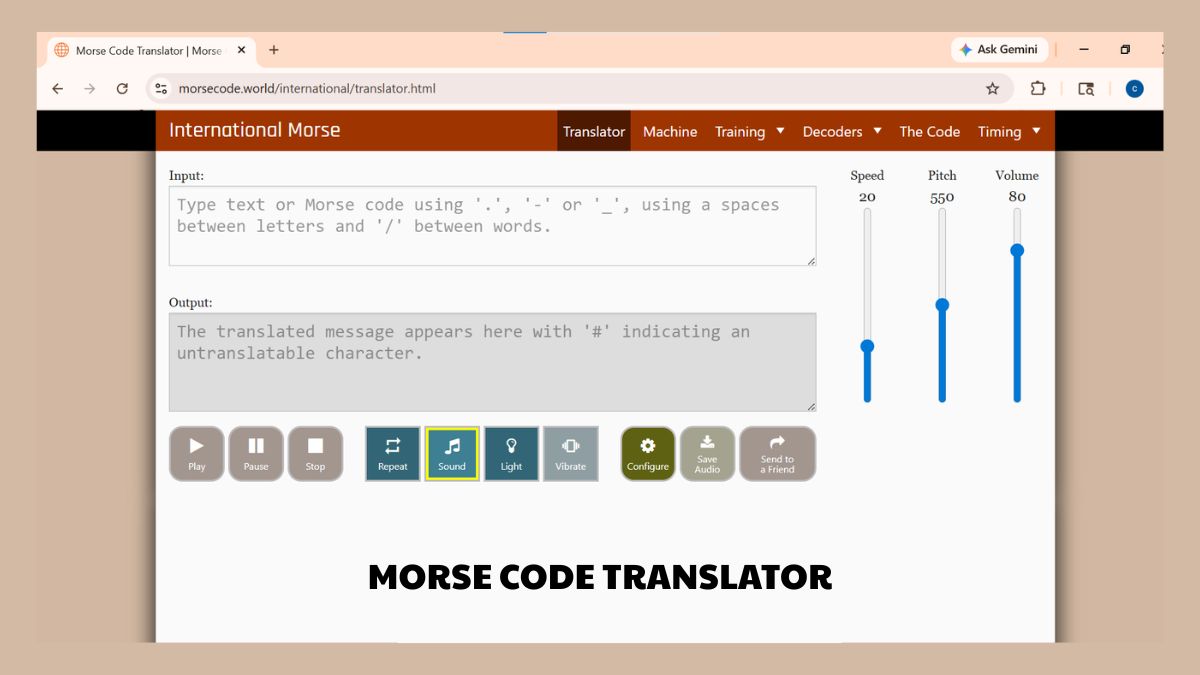
Task: Adjust the Volume slider
Action: pos(1017,250)
